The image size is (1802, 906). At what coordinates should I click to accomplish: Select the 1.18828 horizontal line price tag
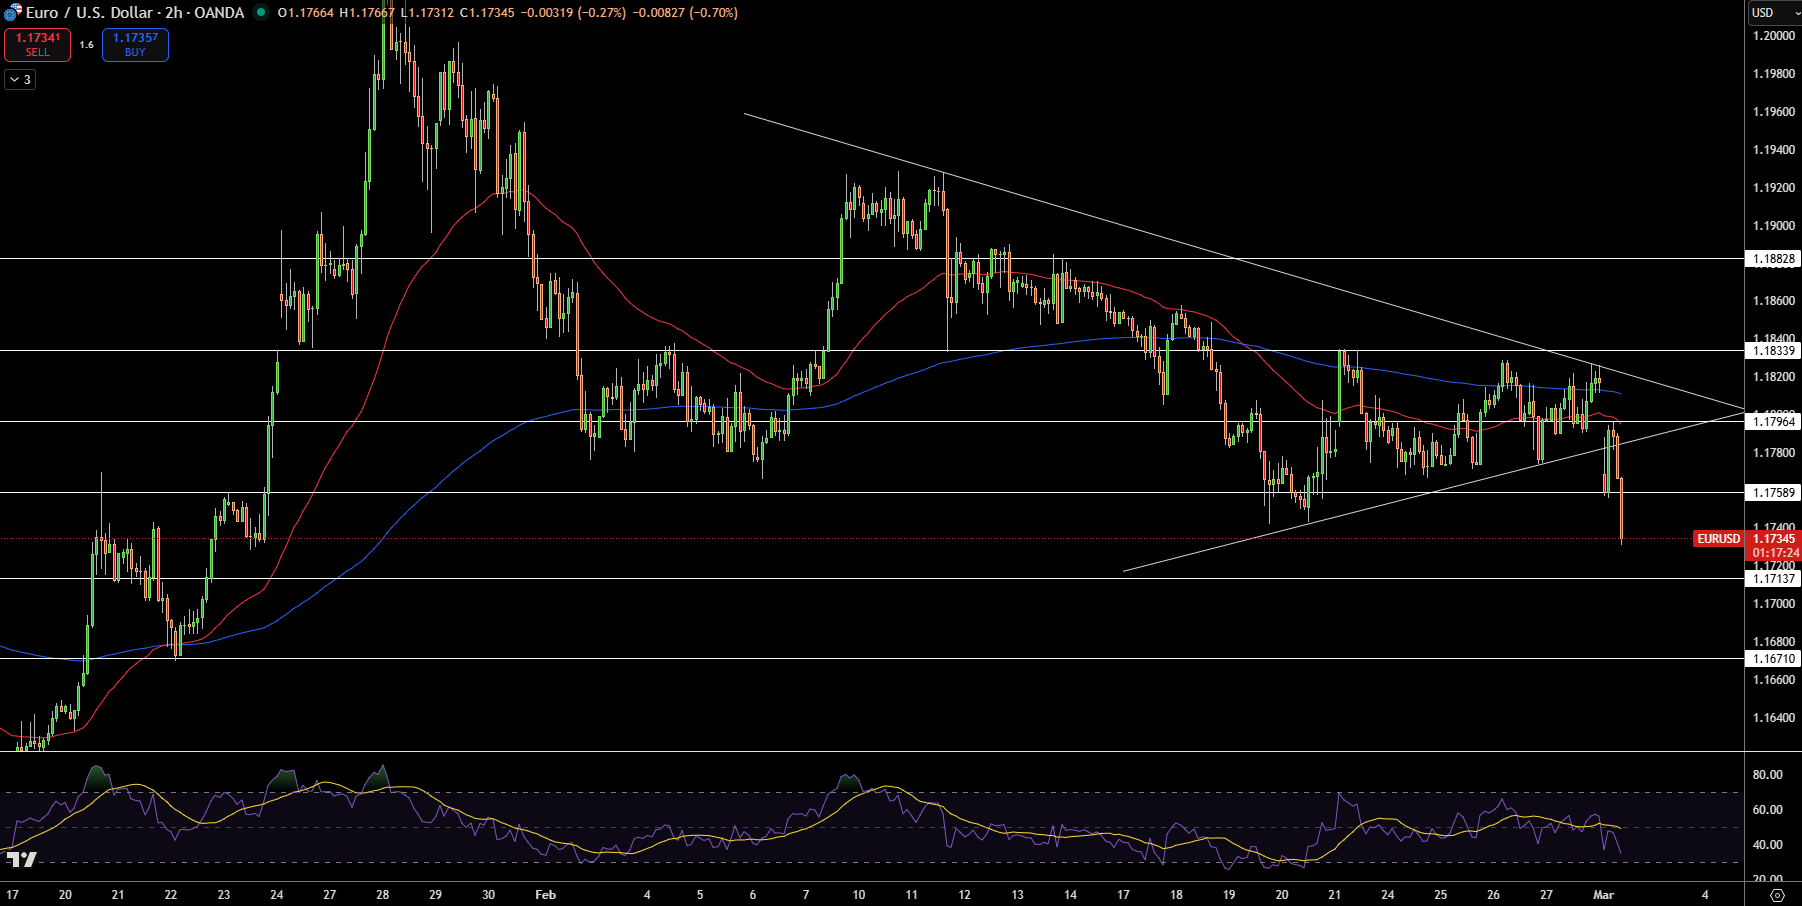[1774, 259]
